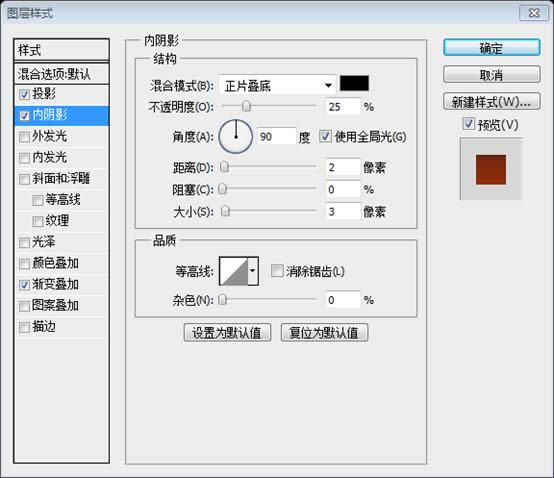Select 斜面和浮雕 in the styles list

coord(61,178)
